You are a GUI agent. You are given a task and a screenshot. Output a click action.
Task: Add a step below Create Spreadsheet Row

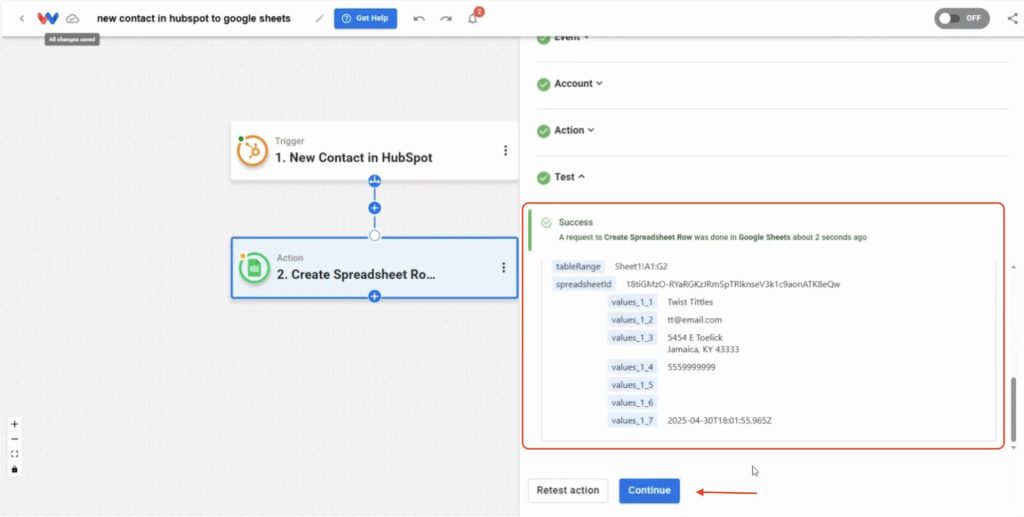point(374,296)
